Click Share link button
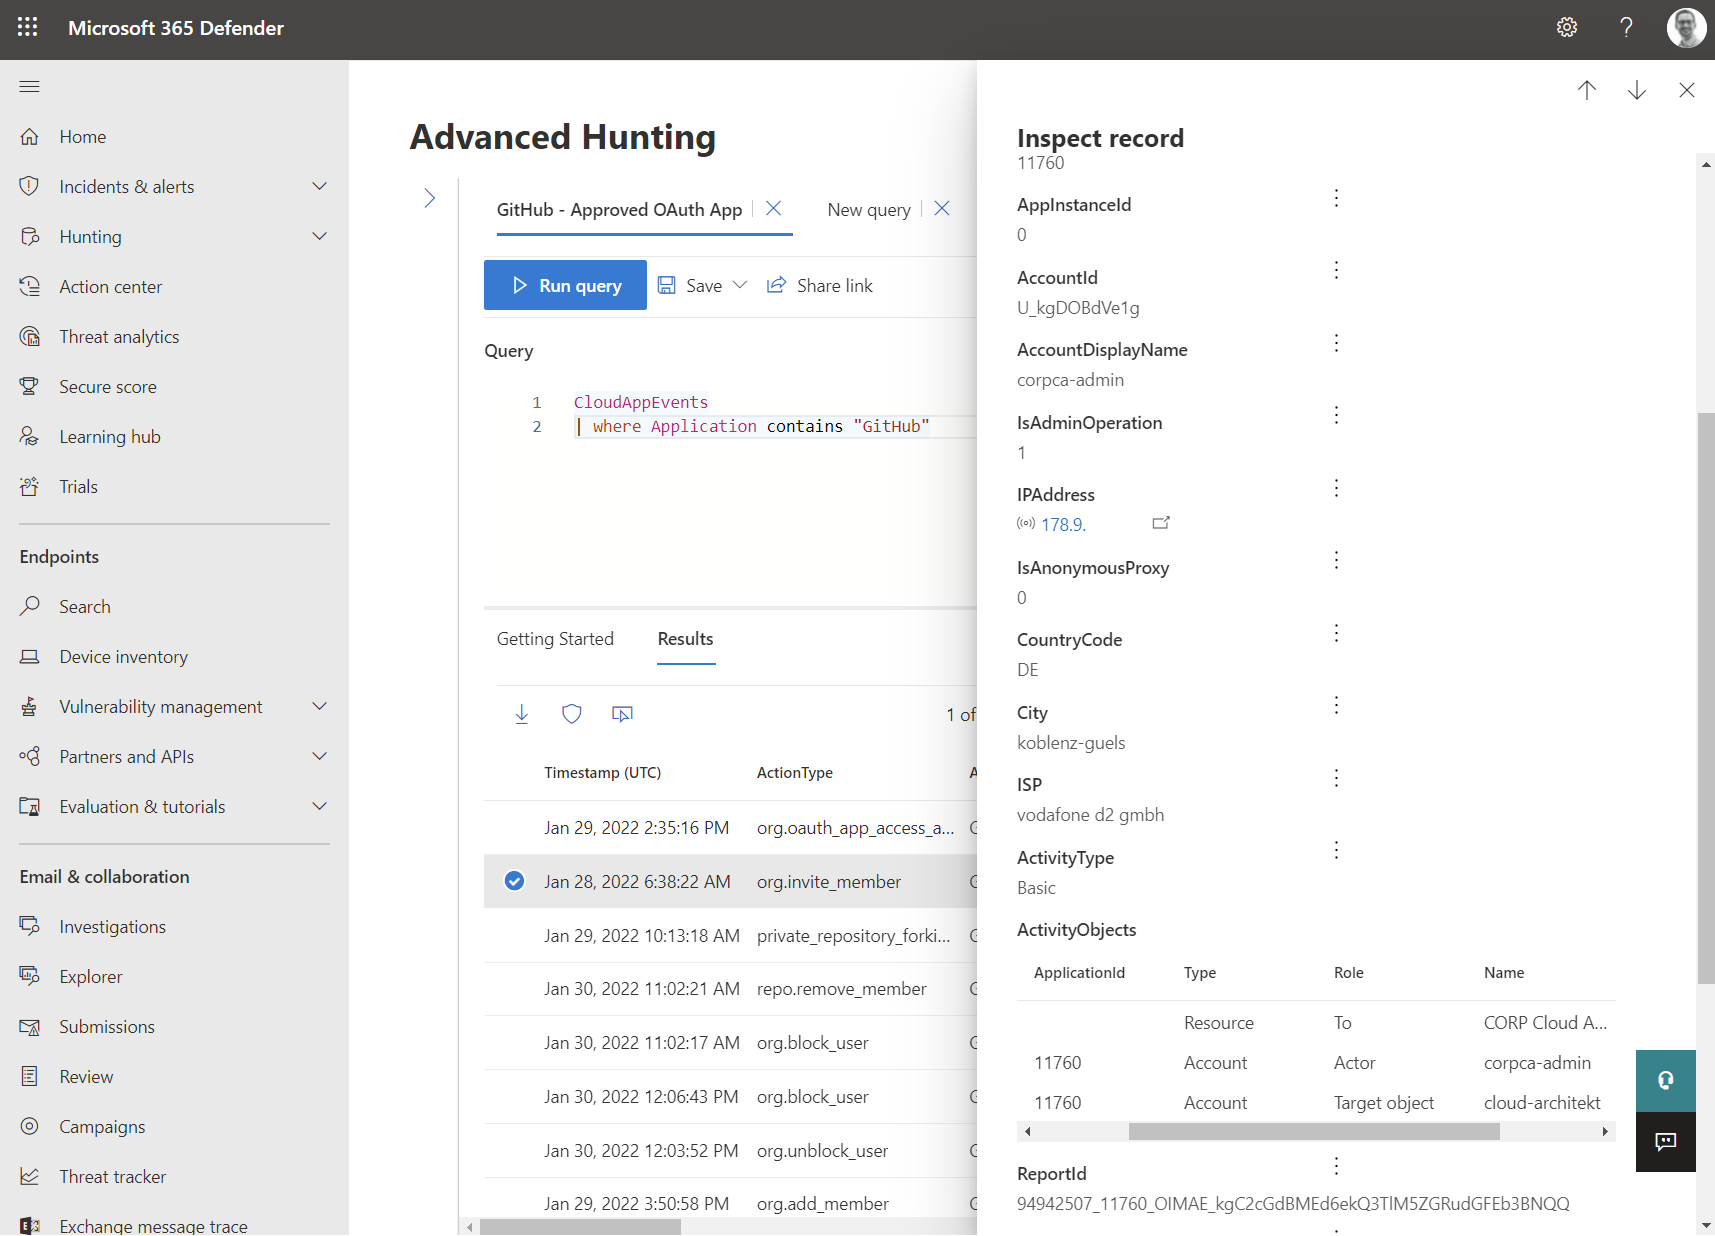The height and width of the screenshot is (1236, 1715). point(820,286)
